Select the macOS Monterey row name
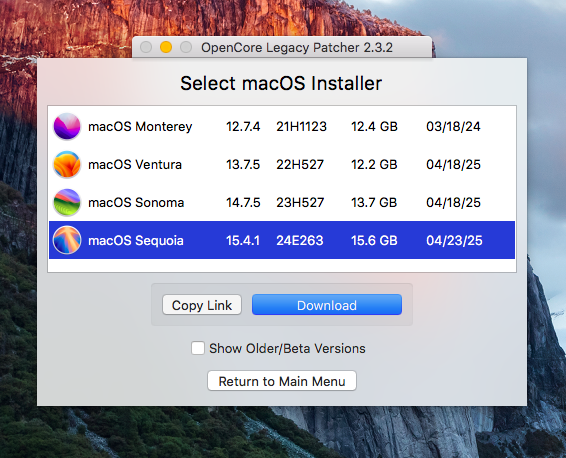 [140, 127]
